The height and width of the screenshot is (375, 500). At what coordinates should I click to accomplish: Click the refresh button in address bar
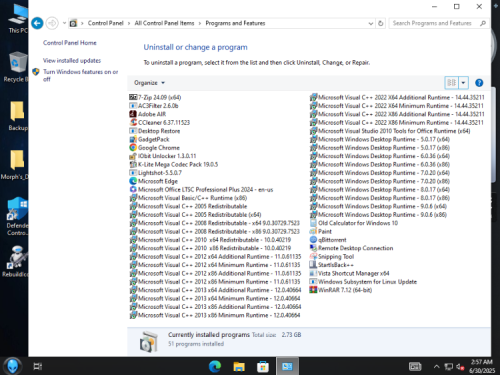pos(380,23)
